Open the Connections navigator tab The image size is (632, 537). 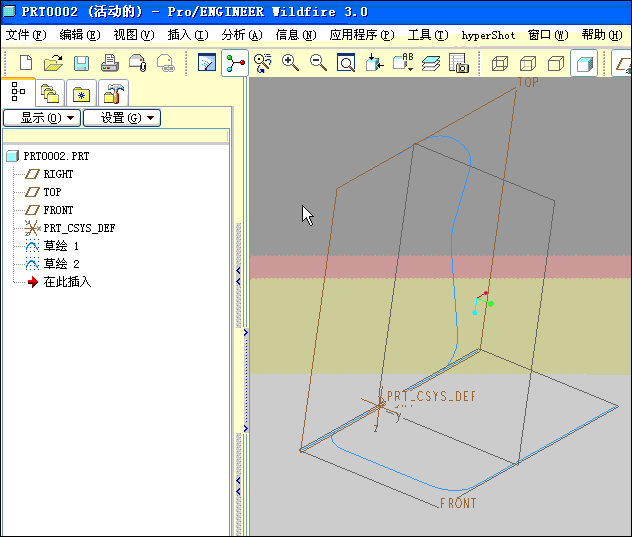pos(113,93)
